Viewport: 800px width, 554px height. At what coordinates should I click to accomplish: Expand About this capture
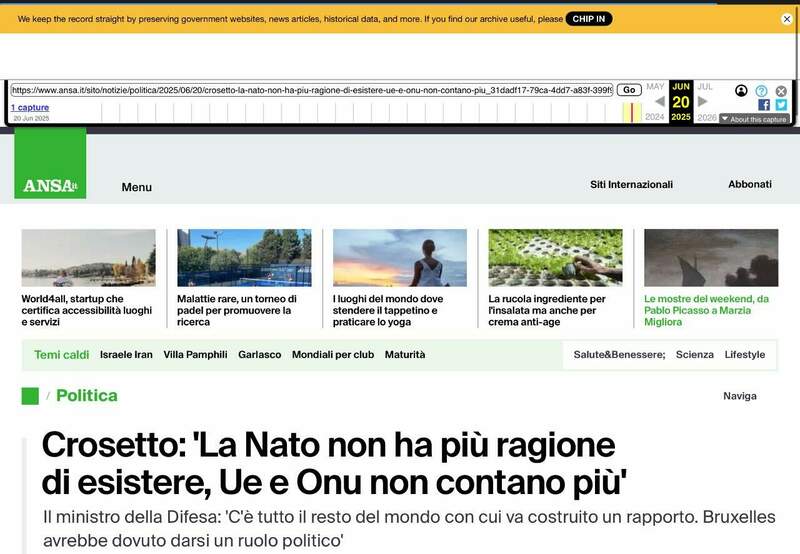(754, 119)
